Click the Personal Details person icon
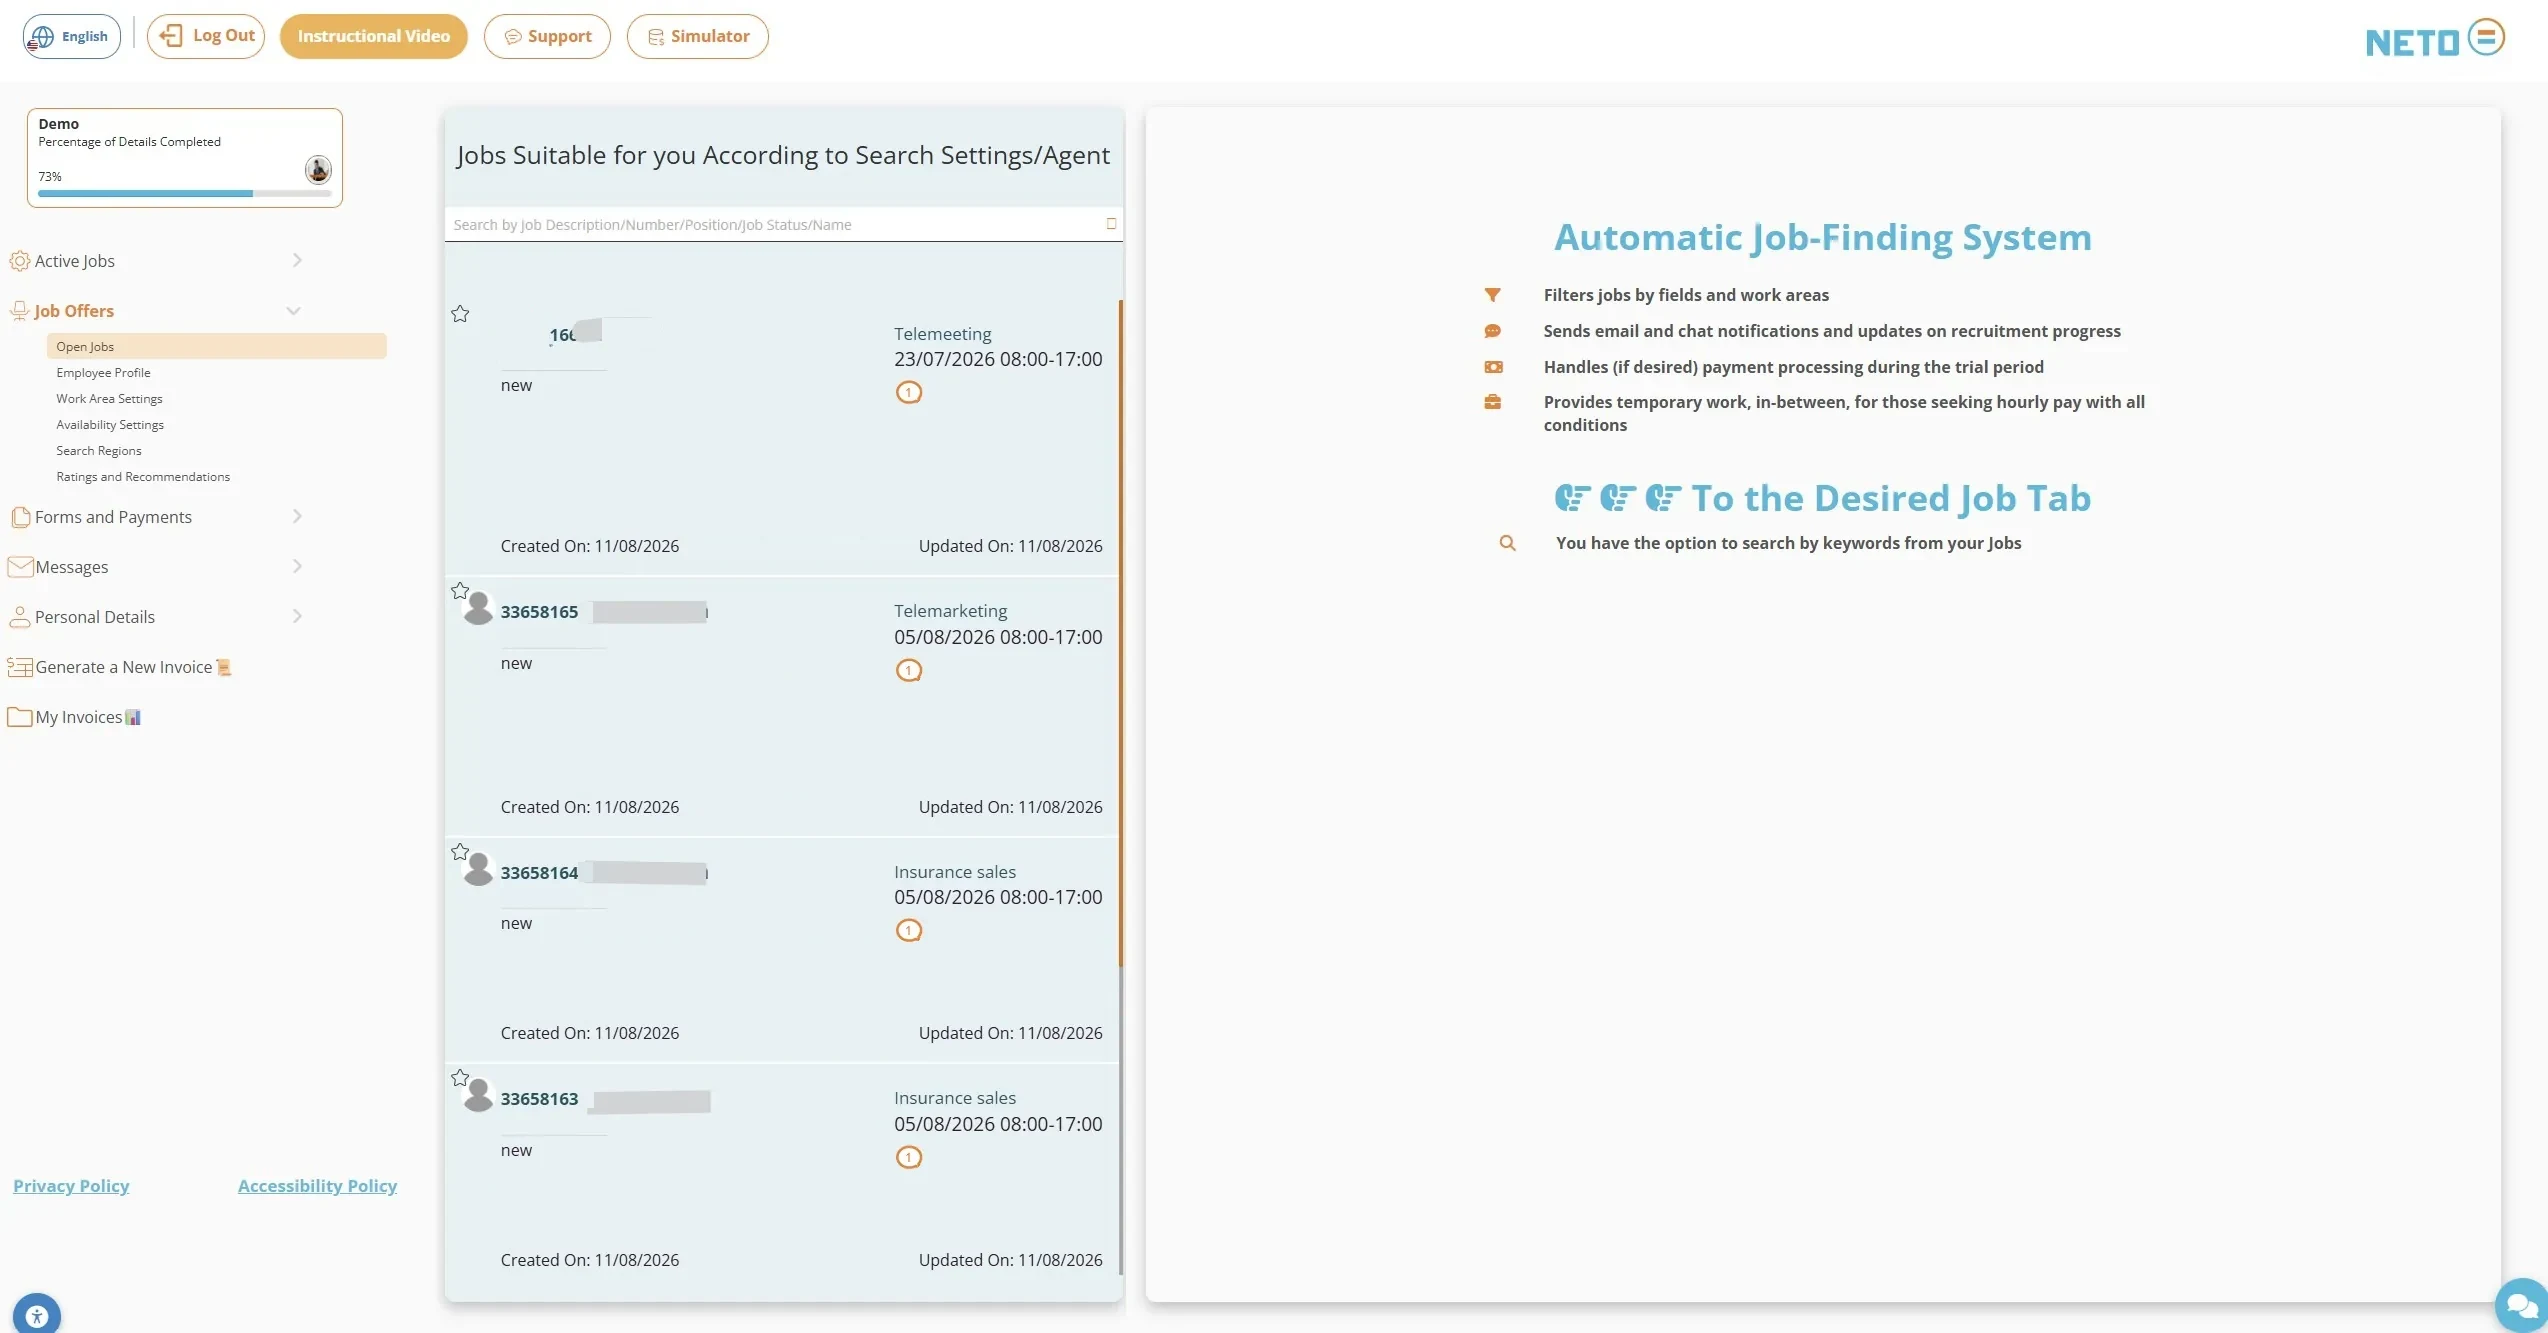The width and height of the screenshot is (2548, 1333). pyautogui.click(x=19, y=617)
